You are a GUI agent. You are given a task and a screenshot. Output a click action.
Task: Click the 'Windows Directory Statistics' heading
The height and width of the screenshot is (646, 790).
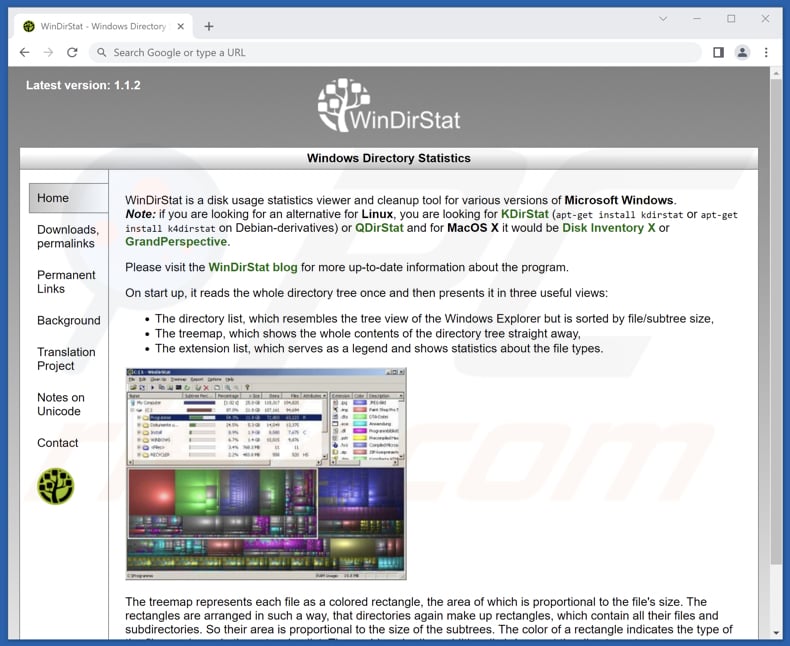pos(388,158)
